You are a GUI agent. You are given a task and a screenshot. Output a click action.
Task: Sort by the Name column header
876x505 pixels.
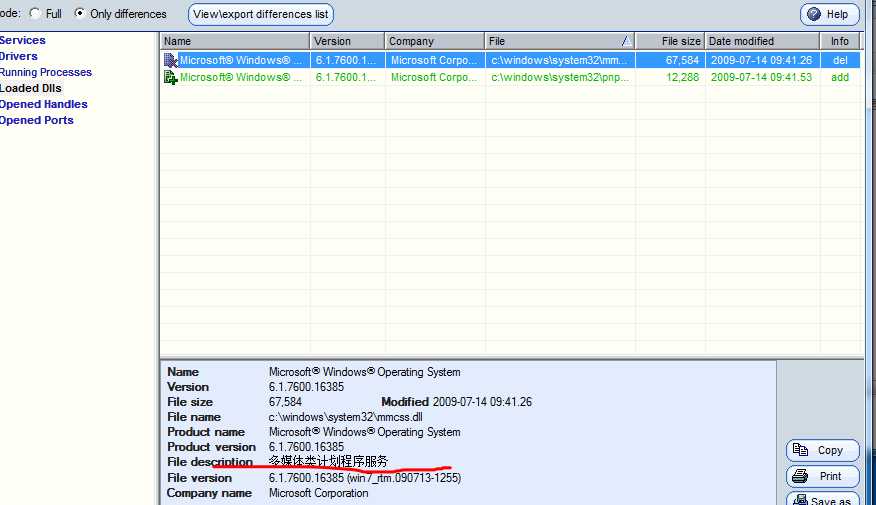[235, 41]
